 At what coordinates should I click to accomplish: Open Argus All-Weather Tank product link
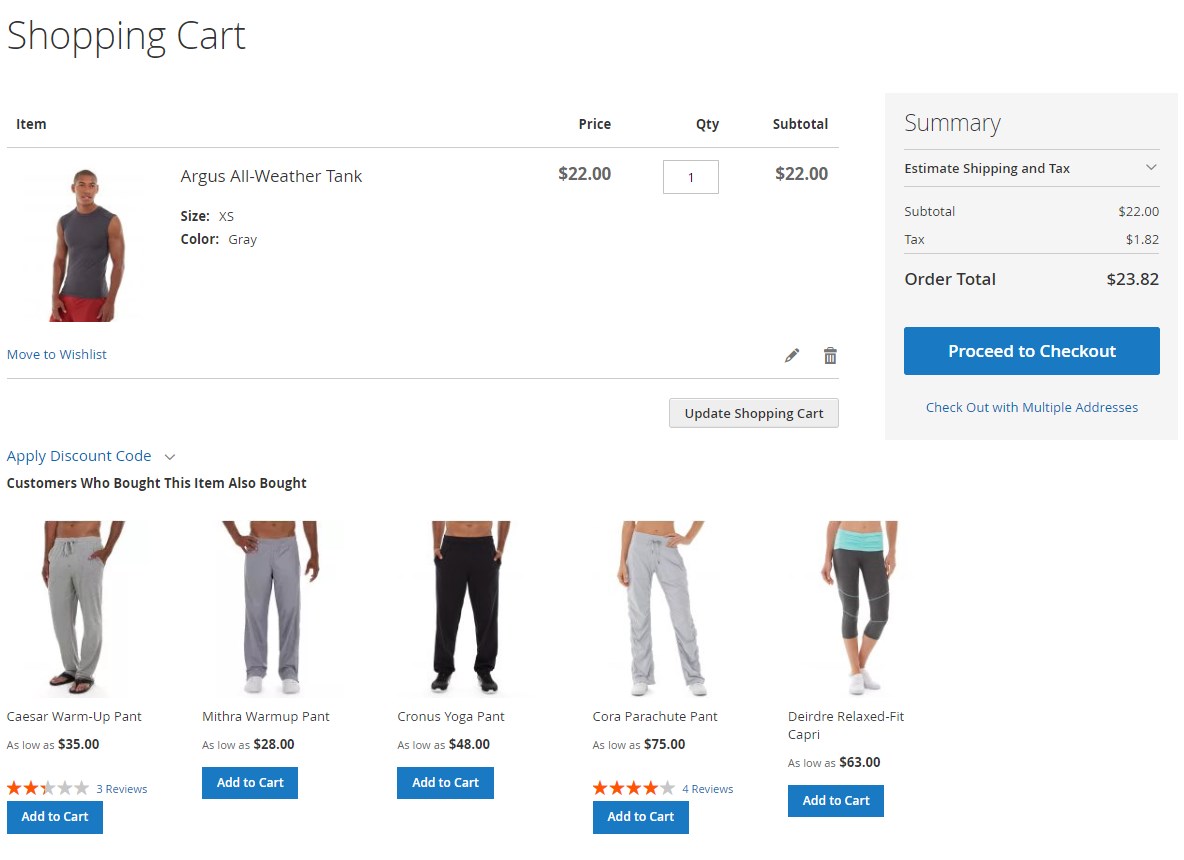pos(271,176)
